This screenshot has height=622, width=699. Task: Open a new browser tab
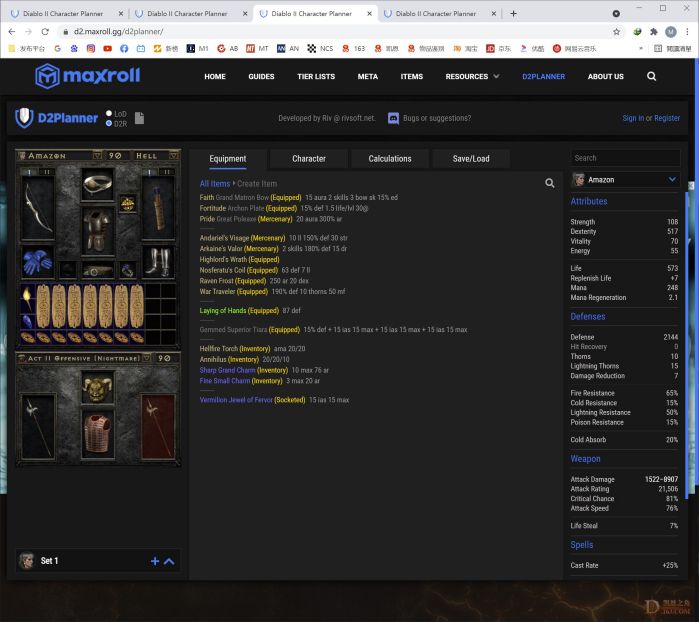(513, 13)
